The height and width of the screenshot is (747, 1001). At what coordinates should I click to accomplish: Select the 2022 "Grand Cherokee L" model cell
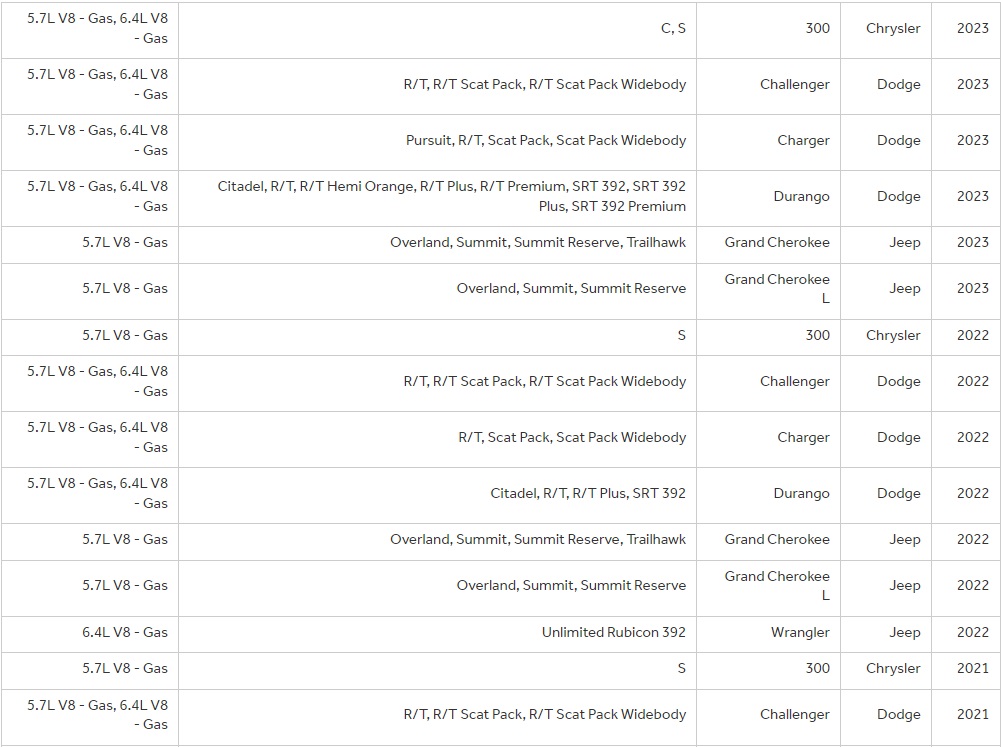click(x=777, y=585)
